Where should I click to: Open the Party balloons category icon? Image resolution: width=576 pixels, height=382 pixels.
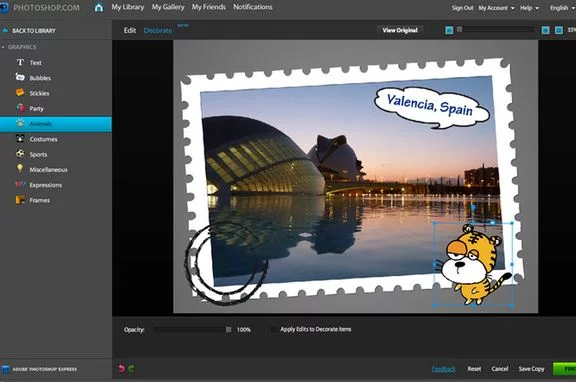[20, 108]
